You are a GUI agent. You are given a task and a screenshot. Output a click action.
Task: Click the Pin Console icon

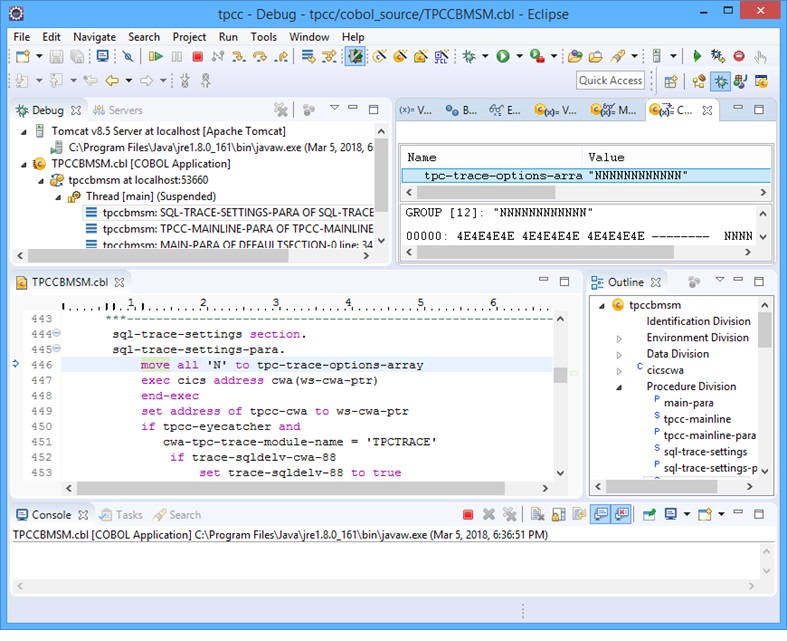click(x=649, y=514)
